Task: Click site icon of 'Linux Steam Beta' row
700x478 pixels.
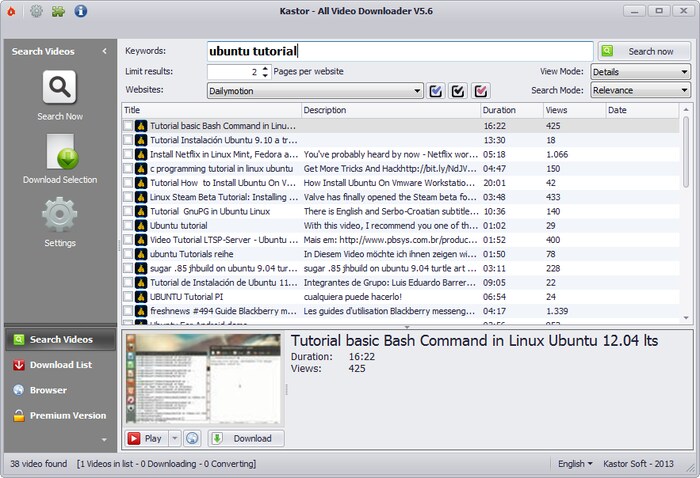Action: 141,197
